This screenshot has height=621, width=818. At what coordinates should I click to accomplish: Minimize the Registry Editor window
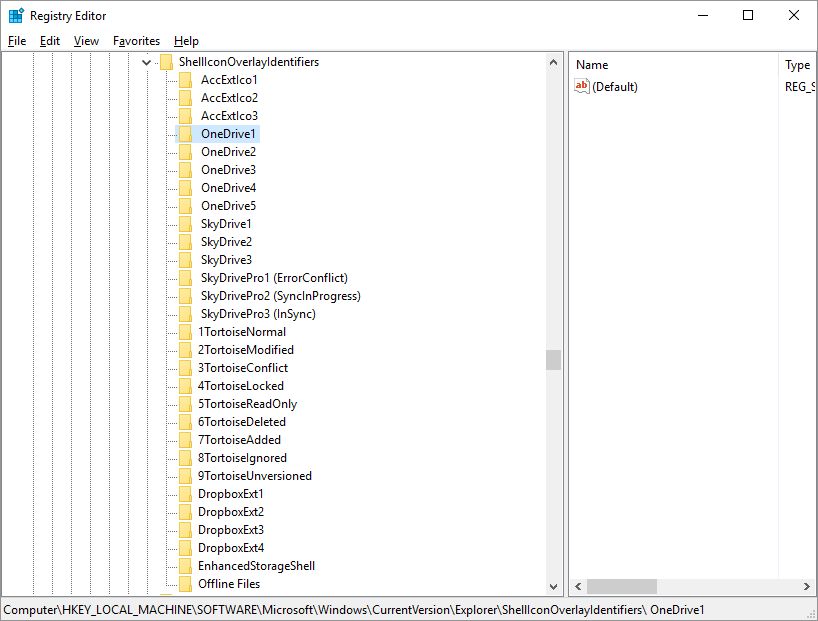(703, 15)
